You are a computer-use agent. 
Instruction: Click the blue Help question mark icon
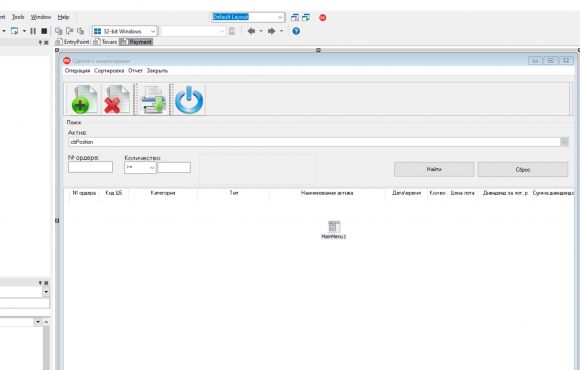click(296, 31)
